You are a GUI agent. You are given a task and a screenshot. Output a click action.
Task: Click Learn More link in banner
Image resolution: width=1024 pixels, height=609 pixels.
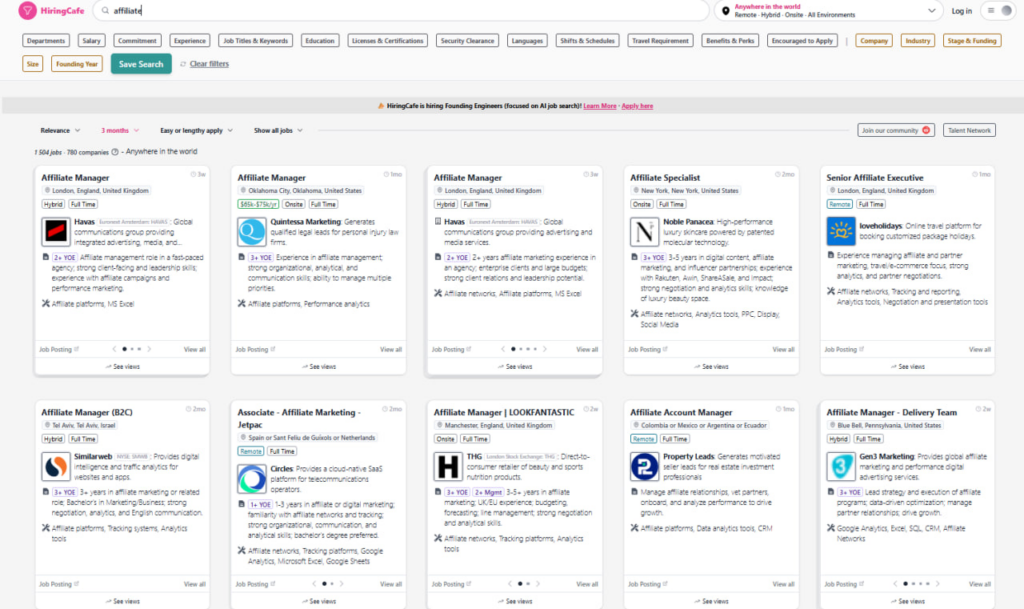point(600,106)
